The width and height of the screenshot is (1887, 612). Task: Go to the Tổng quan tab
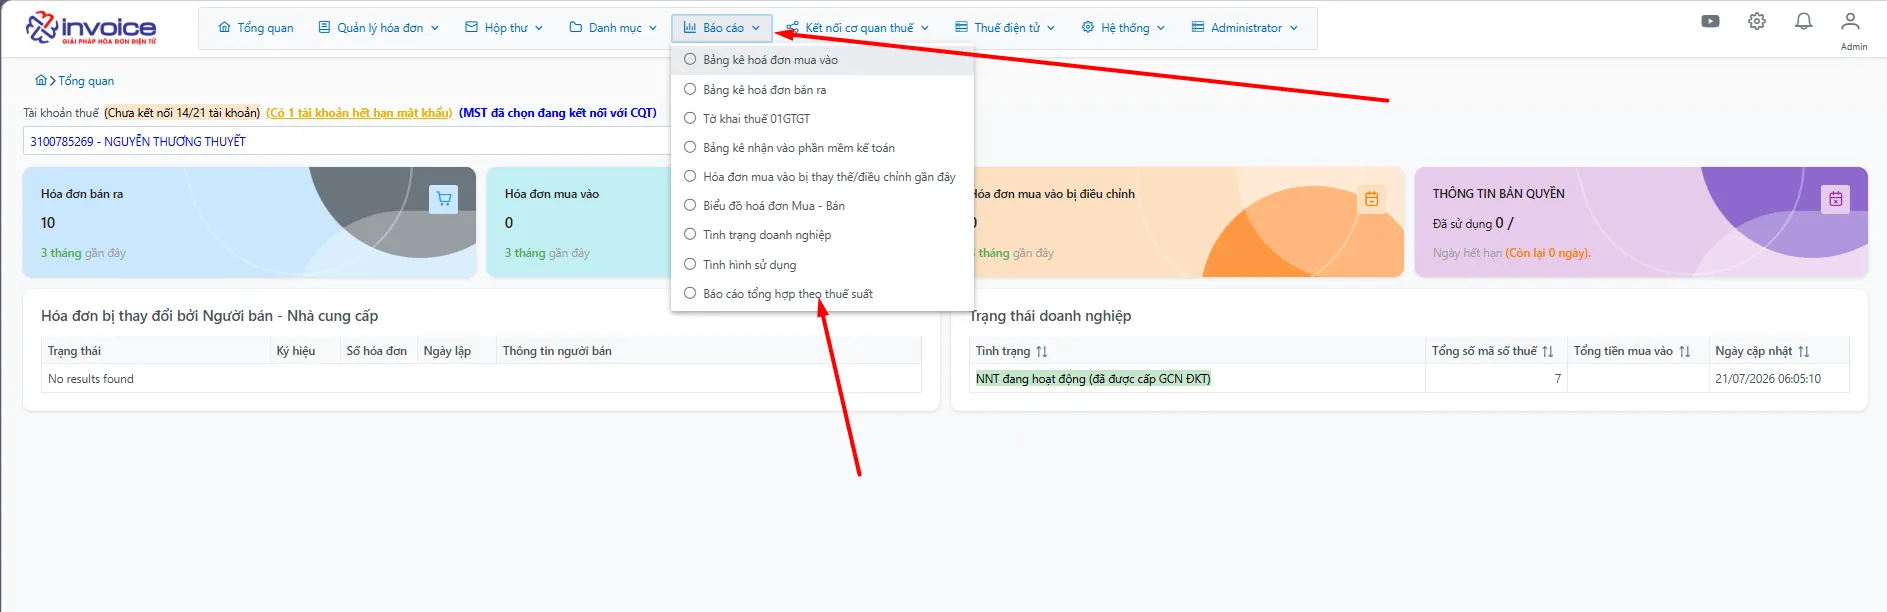pos(256,28)
